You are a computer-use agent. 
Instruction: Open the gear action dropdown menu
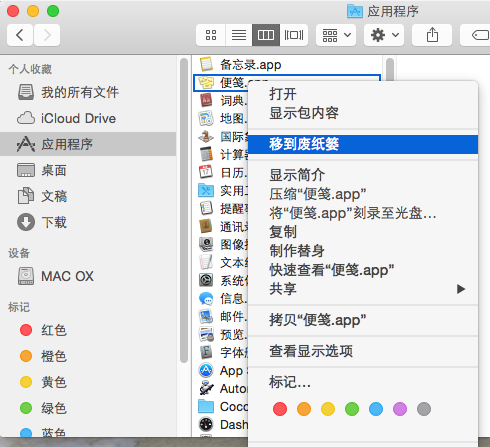(x=384, y=35)
